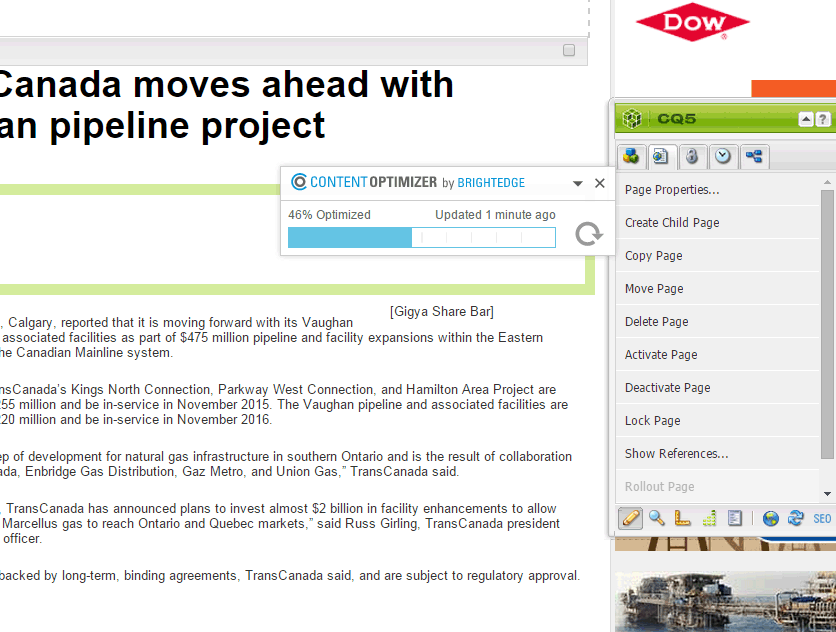836x632 pixels.
Task: Select Activate Page in sidekick
Action: pos(661,355)
